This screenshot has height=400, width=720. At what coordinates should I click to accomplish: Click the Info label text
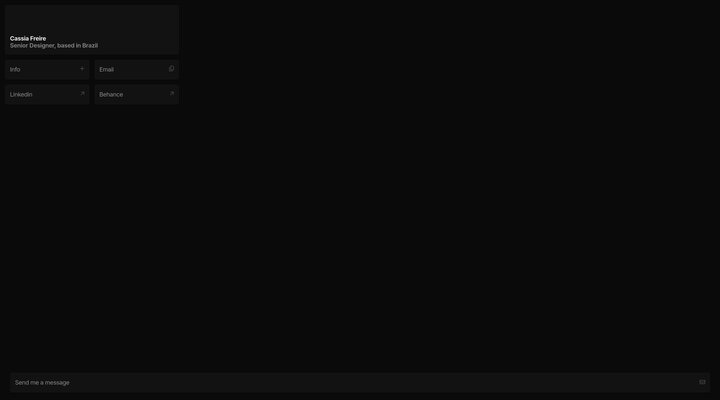point(15,69)
